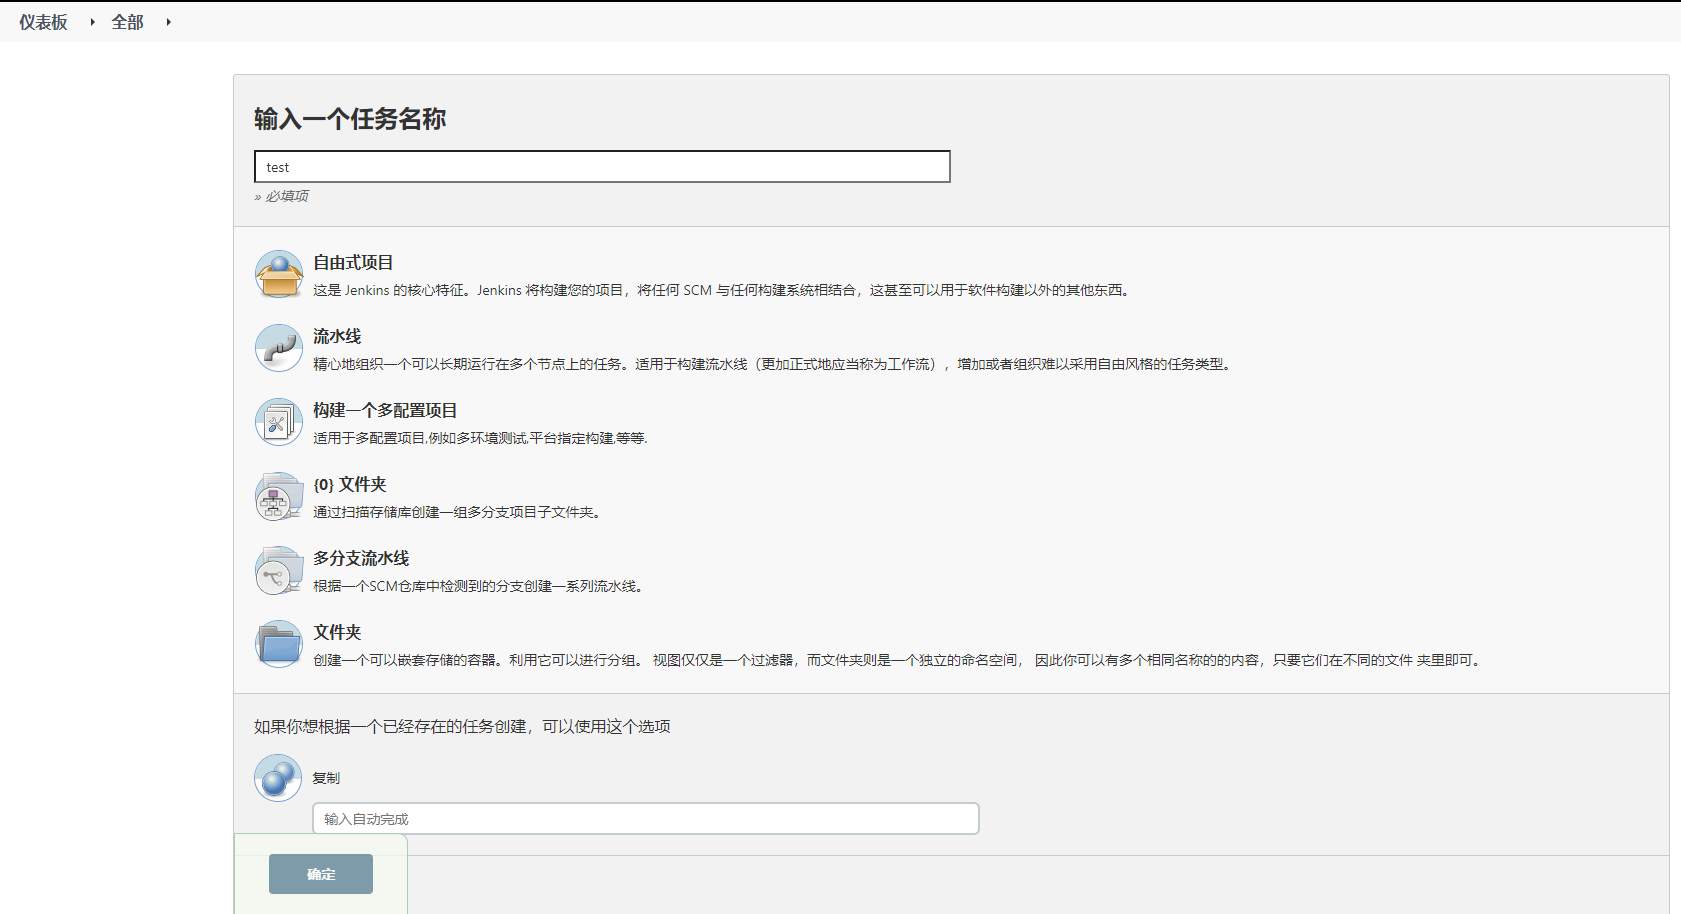
Task: Click the 复制 copy spheres icon
Action: (278, 778)
